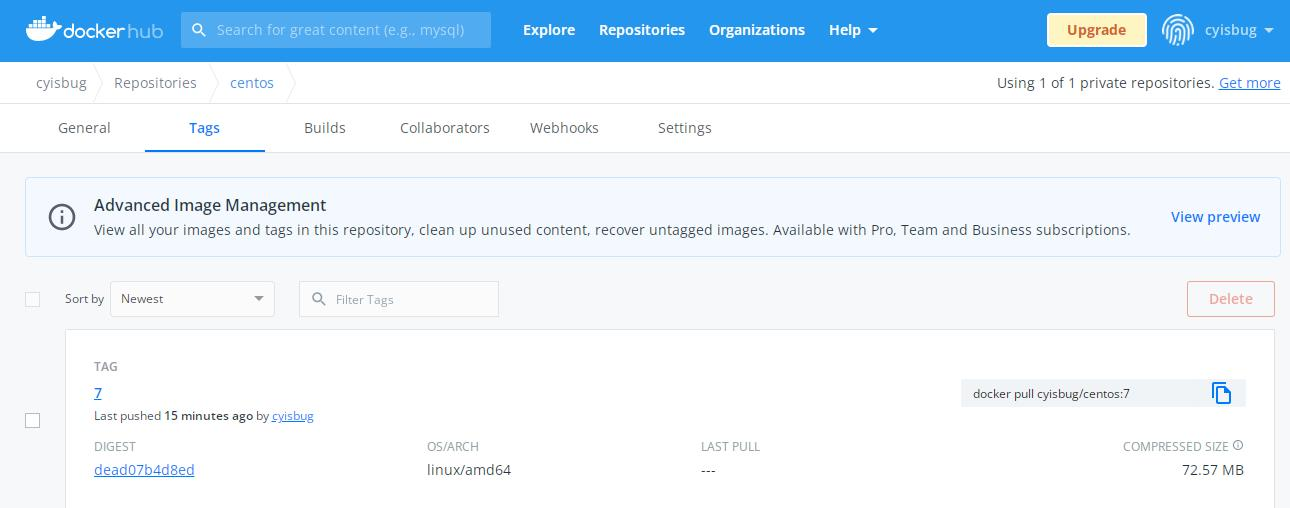
Task: Expand the Help menu
Action: pyautogui.click(x=853, y=30)
